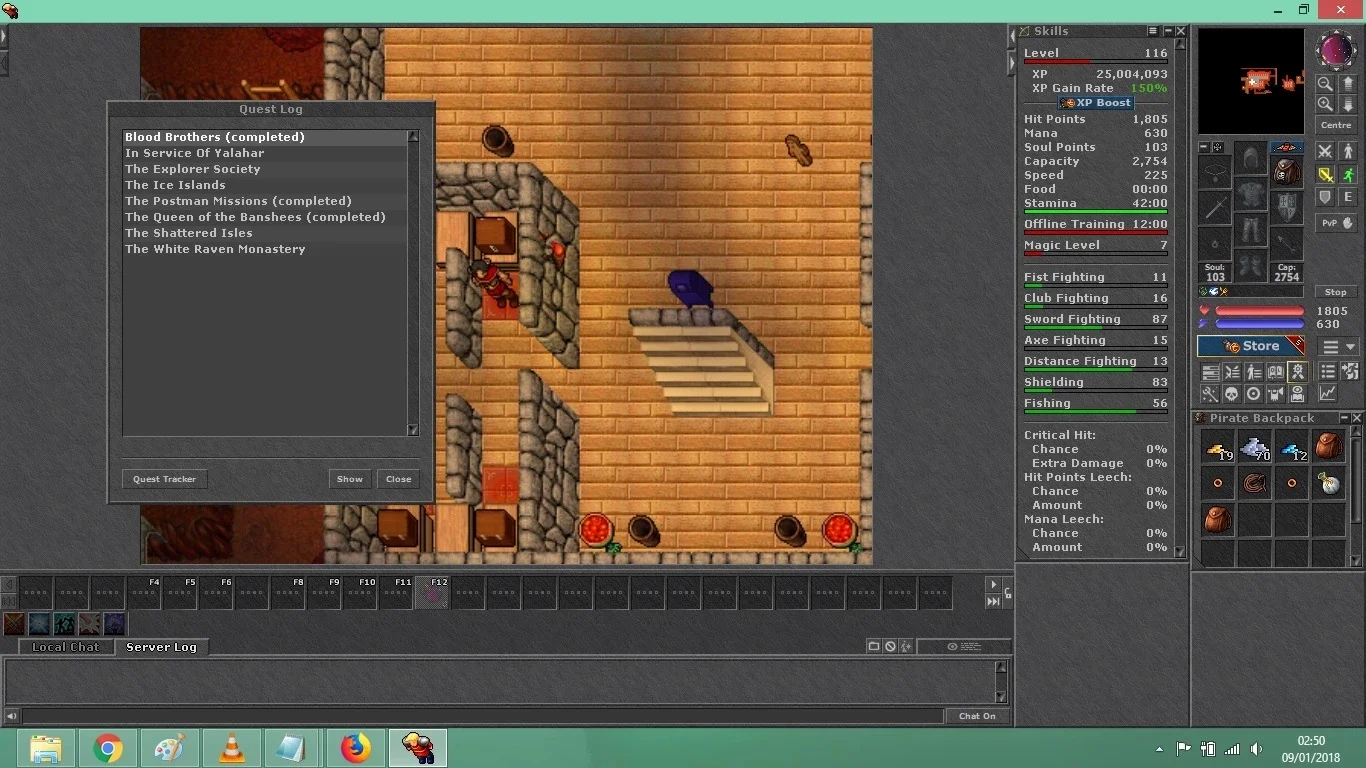Click the chat message input field

tap(483, 716)
